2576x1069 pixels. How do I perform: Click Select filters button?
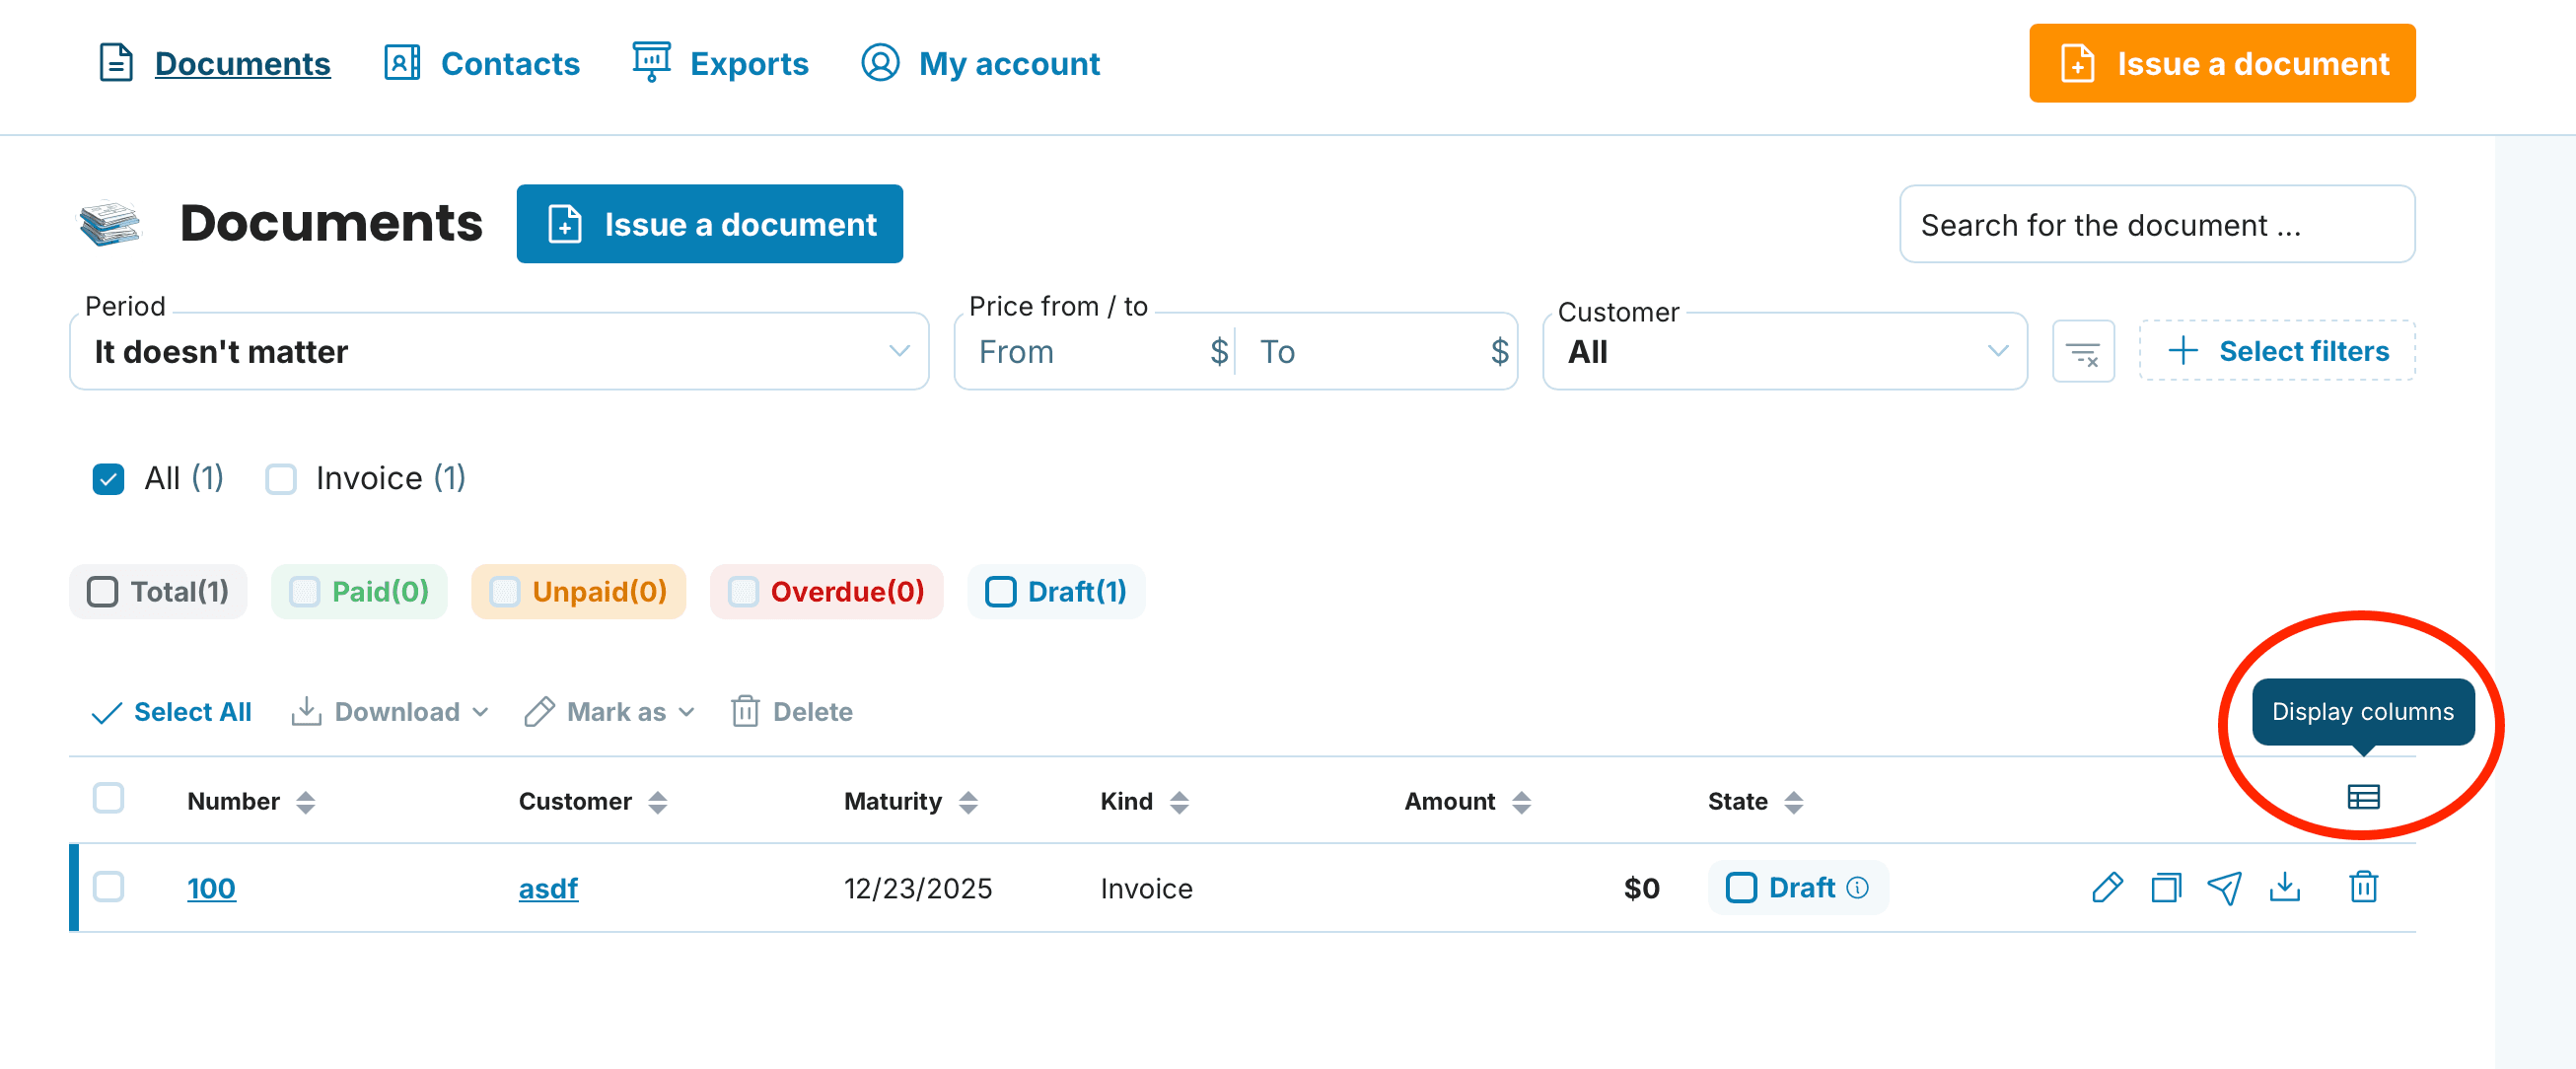2277,351
